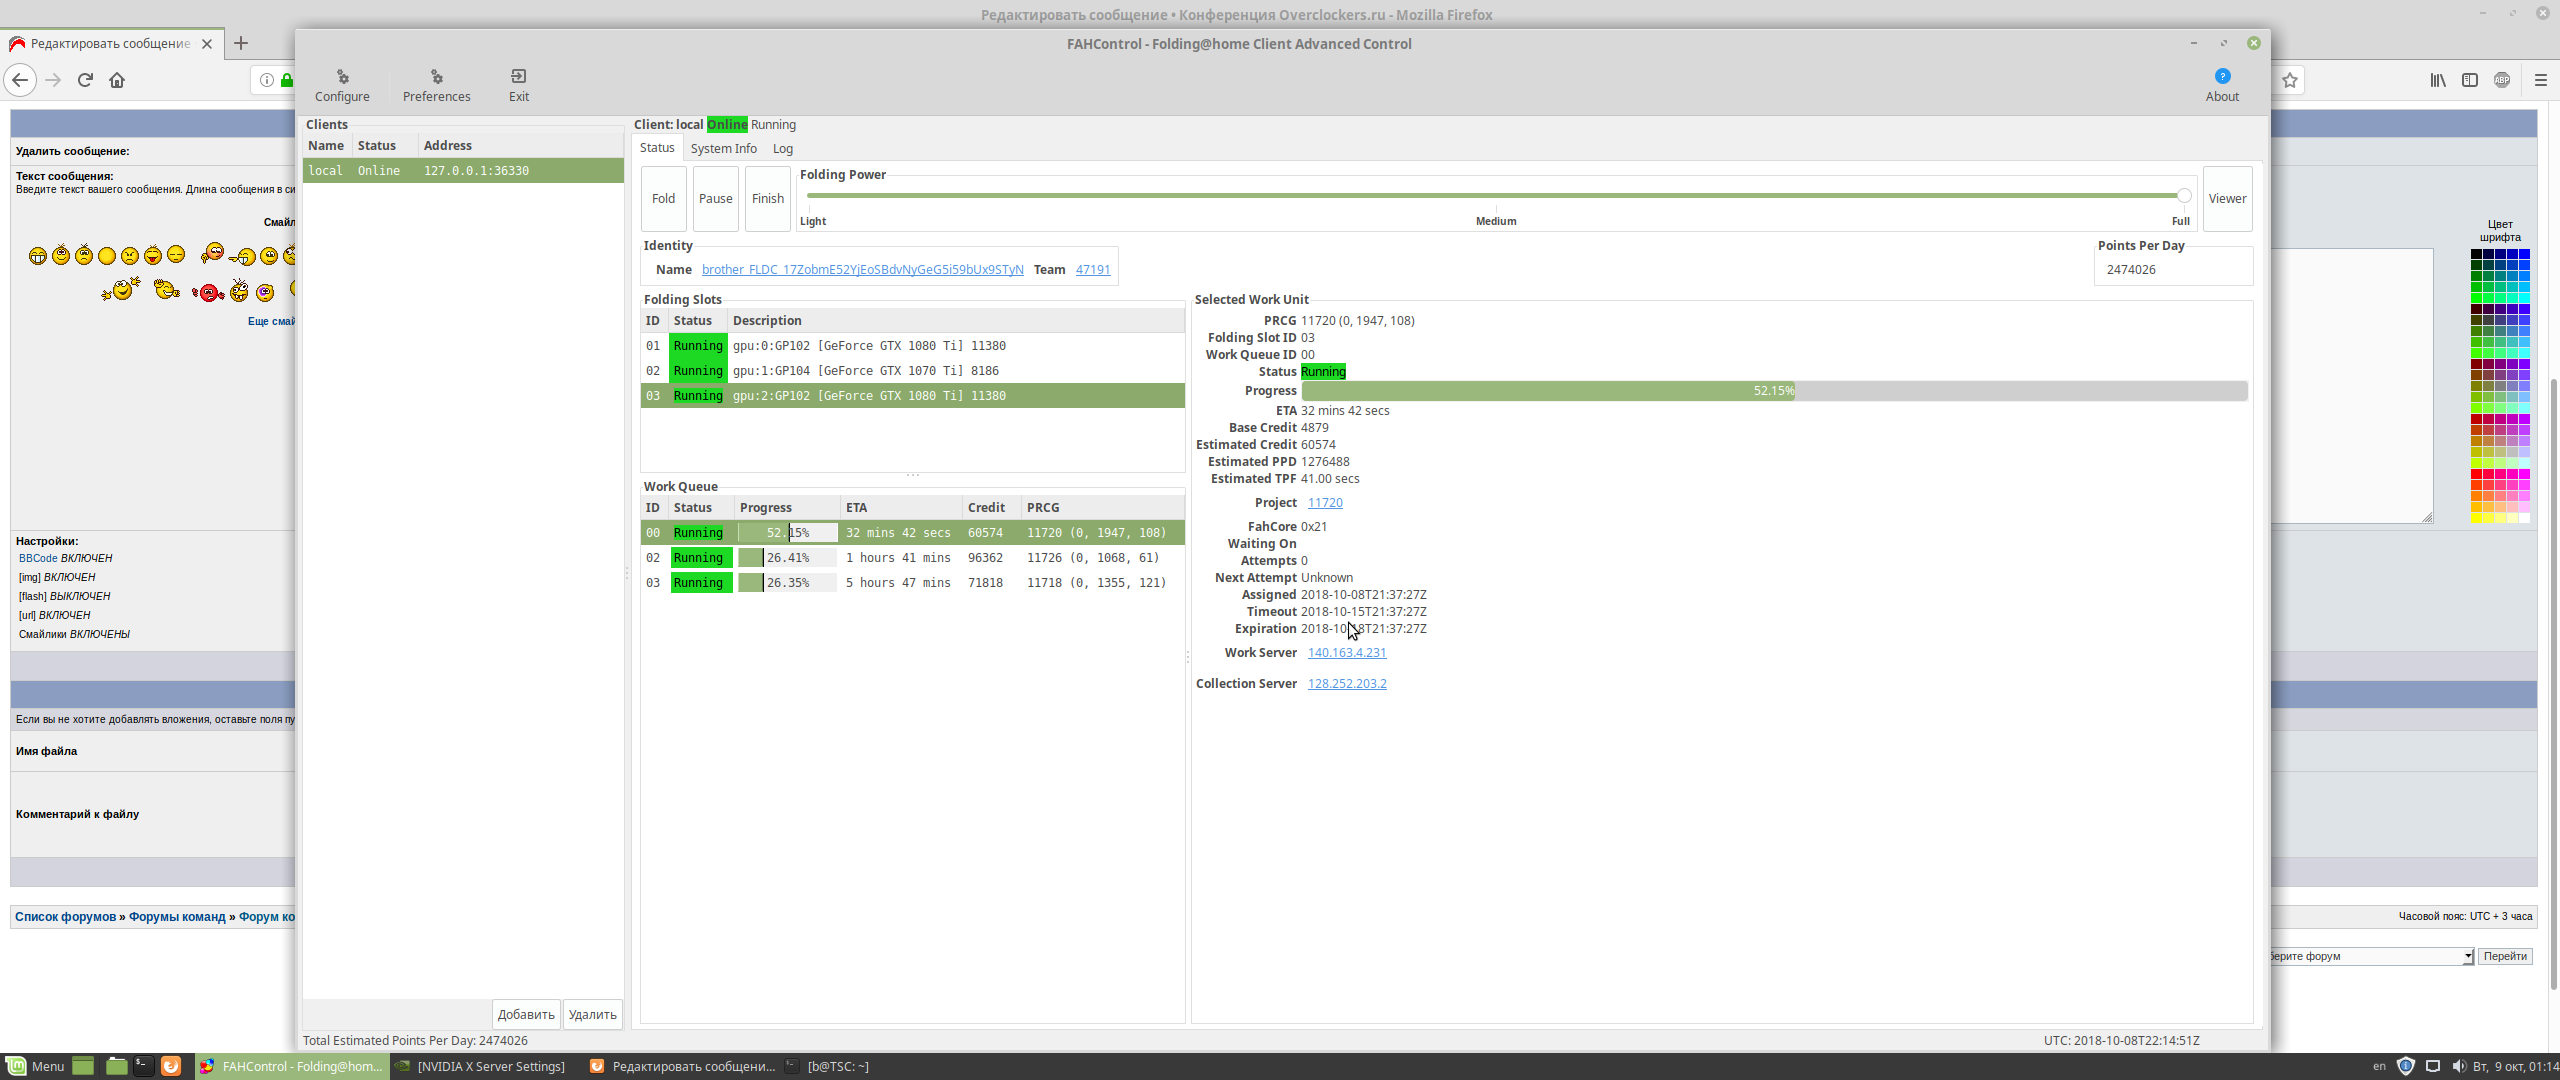Expand the forum selection dropdown

point(2467,956)
